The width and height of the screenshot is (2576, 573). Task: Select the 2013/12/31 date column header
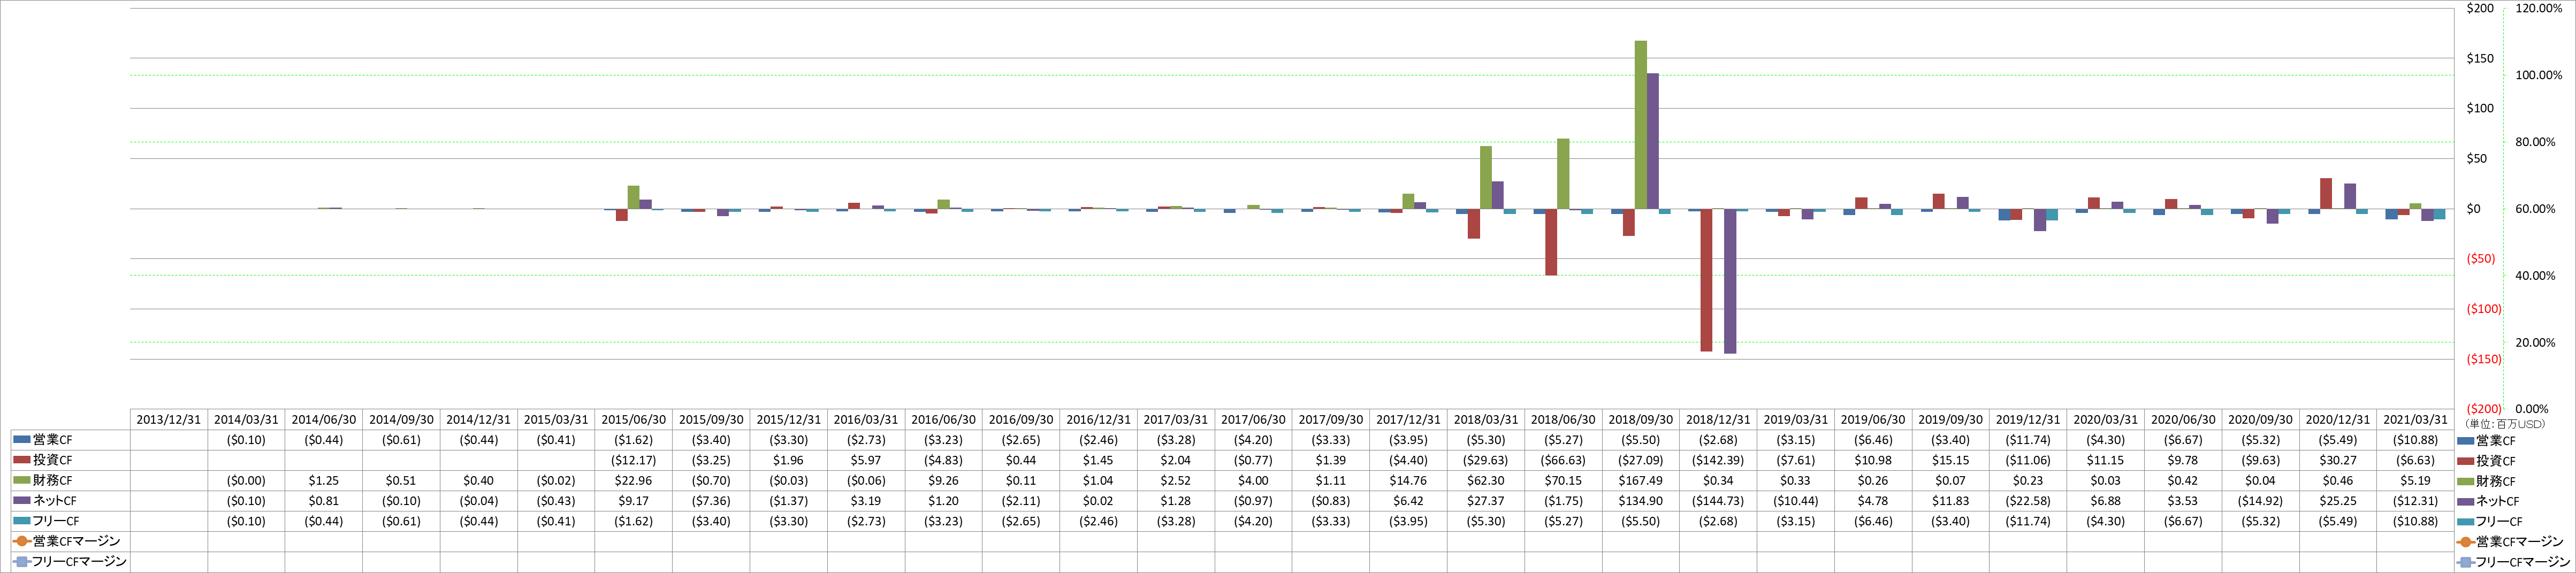click(x=169, y=420)
